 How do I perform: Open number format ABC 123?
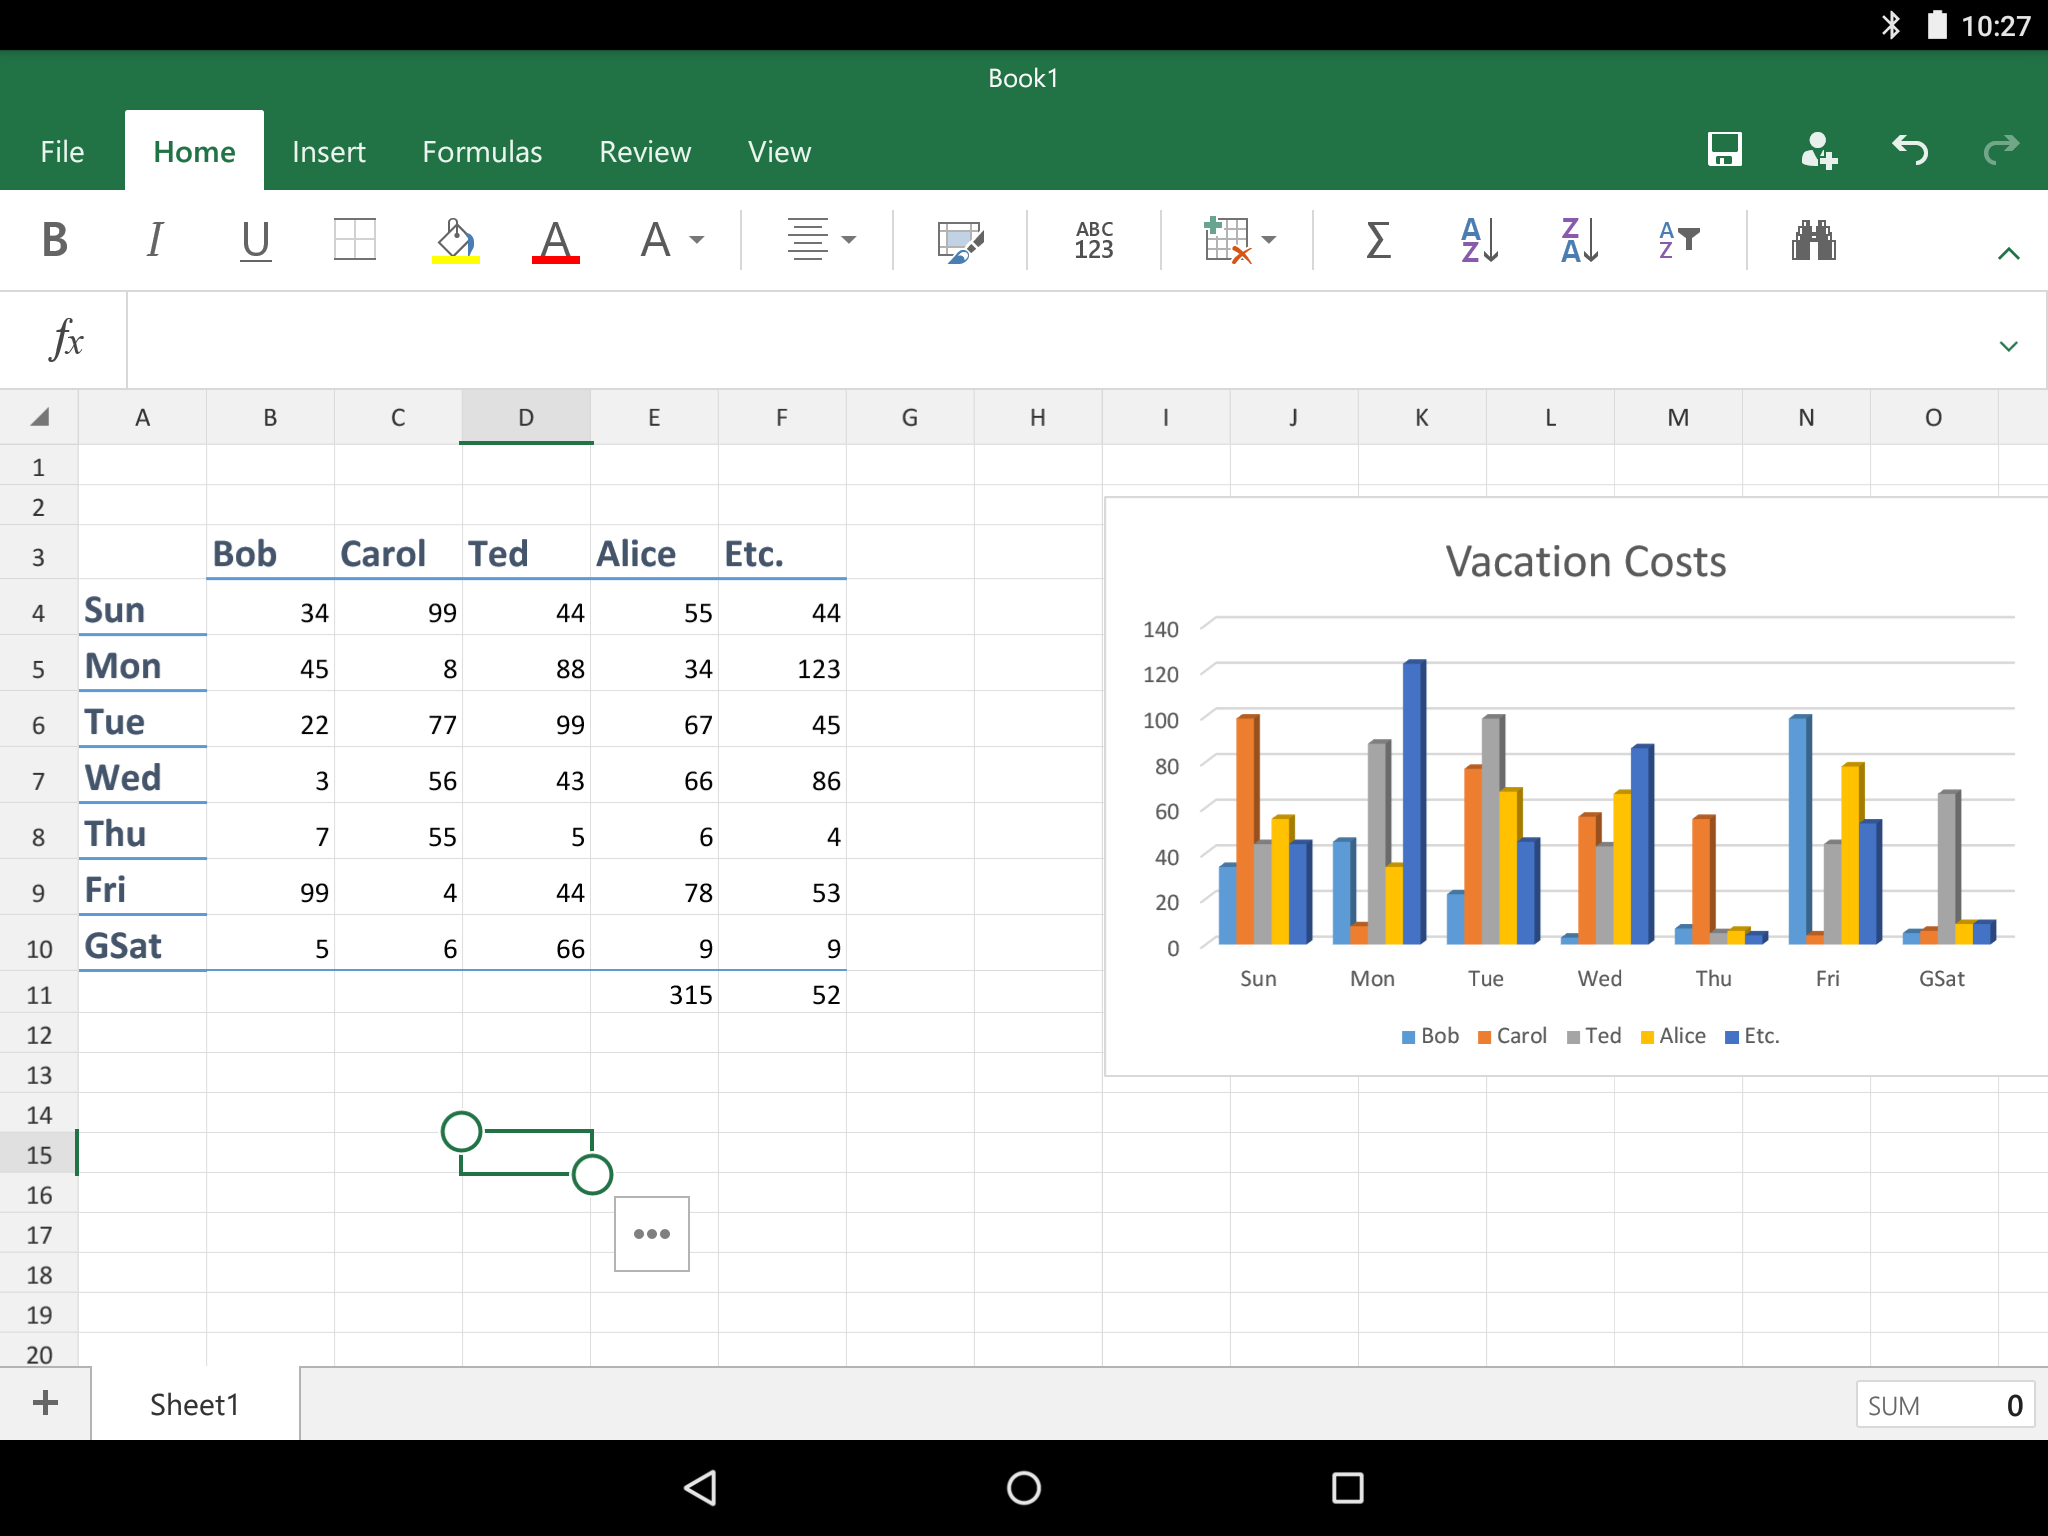click(1094, 240)
